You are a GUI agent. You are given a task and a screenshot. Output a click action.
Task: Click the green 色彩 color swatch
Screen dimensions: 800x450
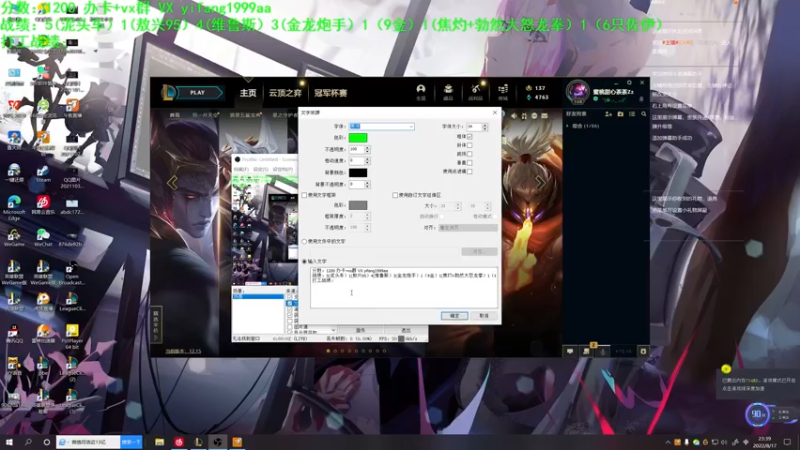tap(358, 138)
